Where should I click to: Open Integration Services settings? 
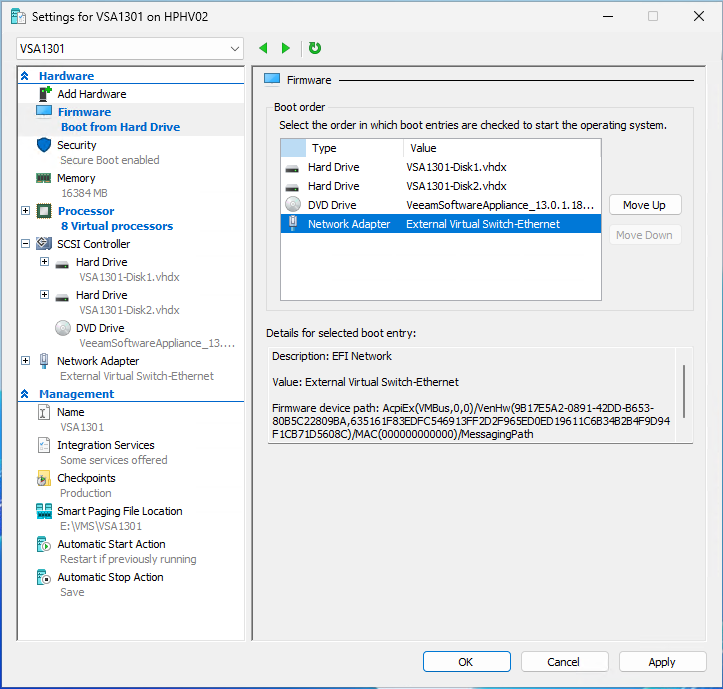pos(105,445)
